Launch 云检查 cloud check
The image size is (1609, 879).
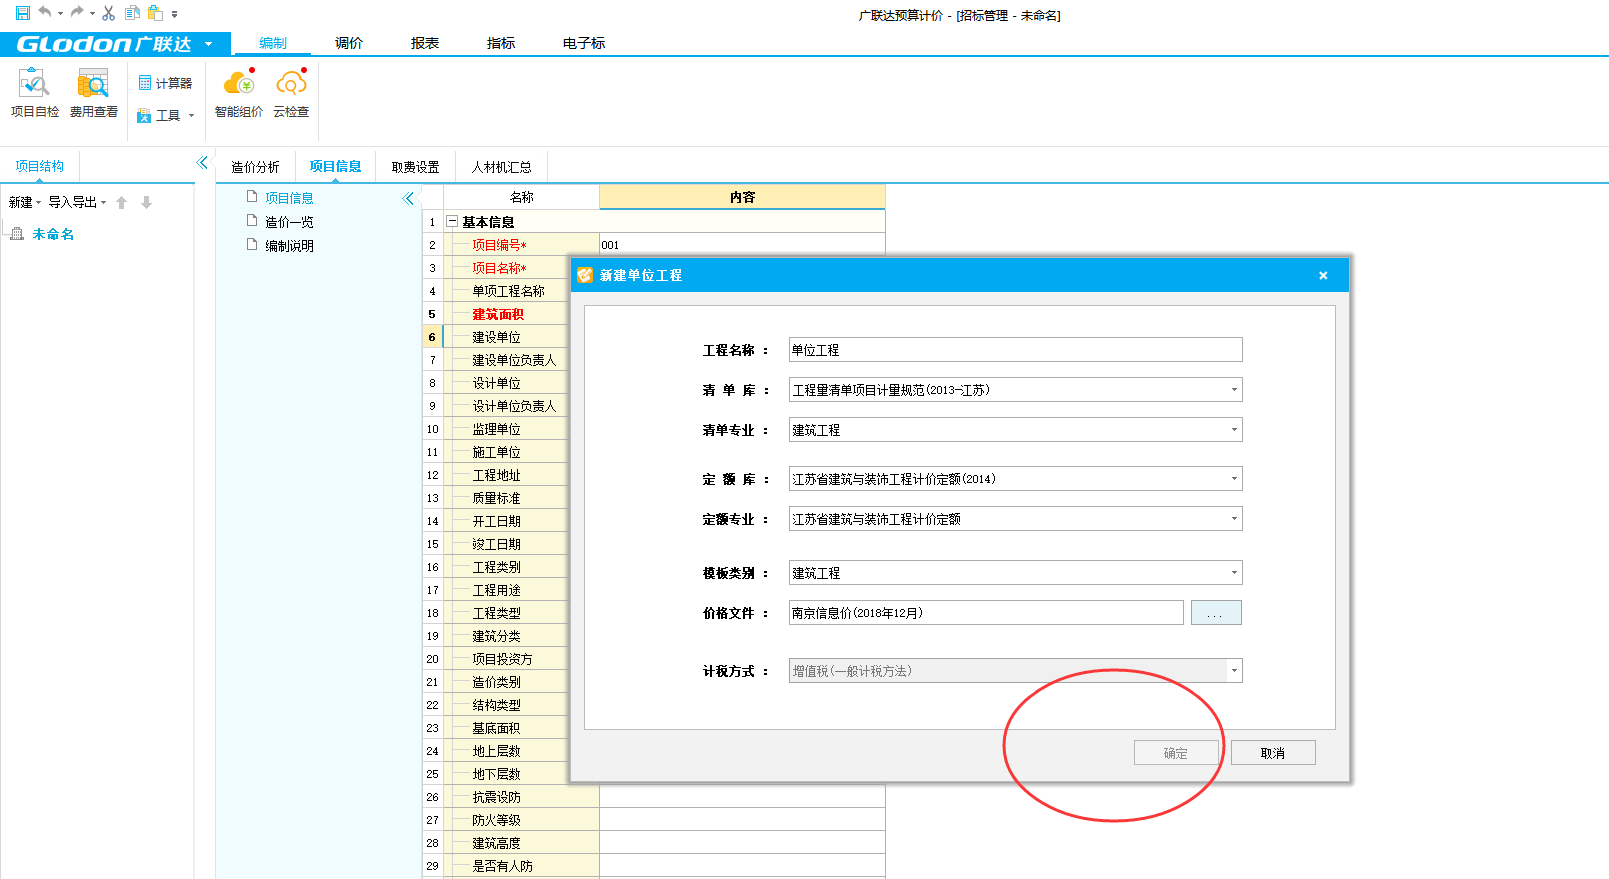point(291,93)
